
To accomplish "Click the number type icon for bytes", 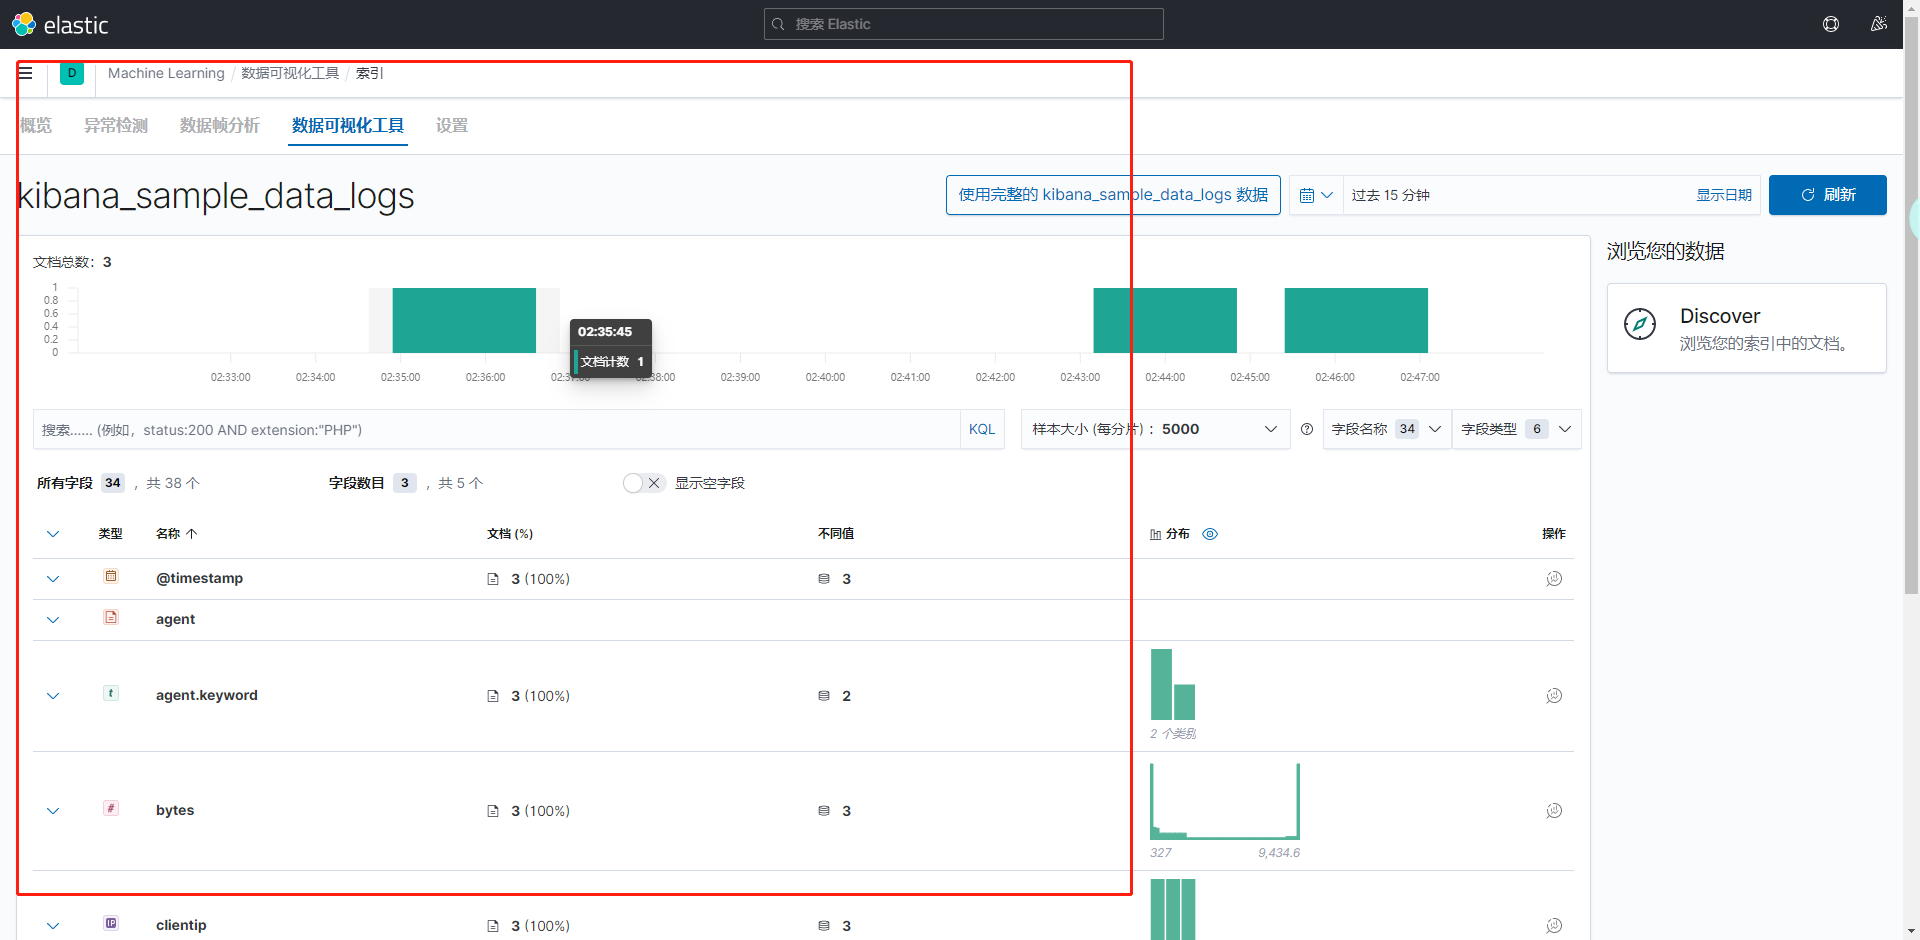I will (111, 808).
